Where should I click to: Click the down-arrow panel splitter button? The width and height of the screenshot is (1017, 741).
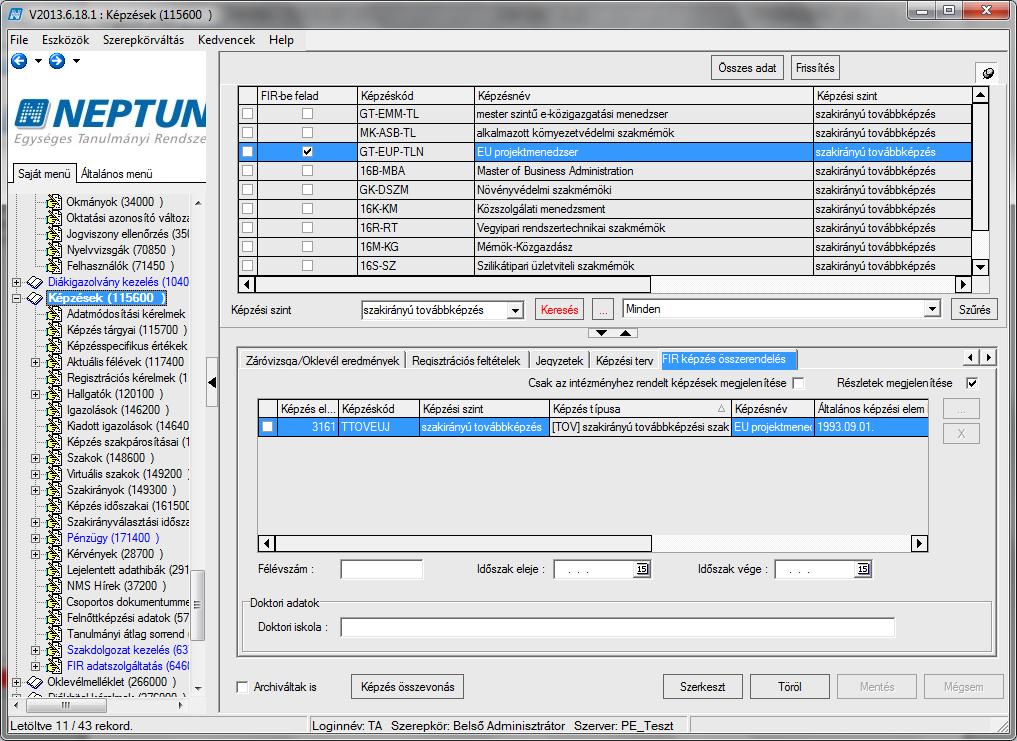(x=601, y=333)
